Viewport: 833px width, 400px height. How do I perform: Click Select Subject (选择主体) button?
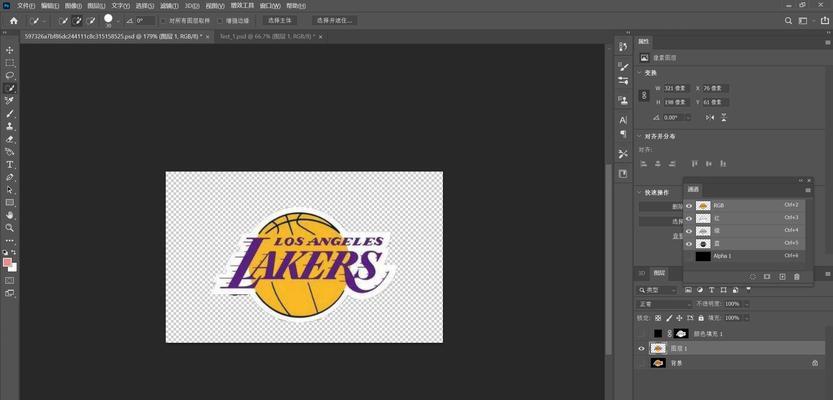280,21
